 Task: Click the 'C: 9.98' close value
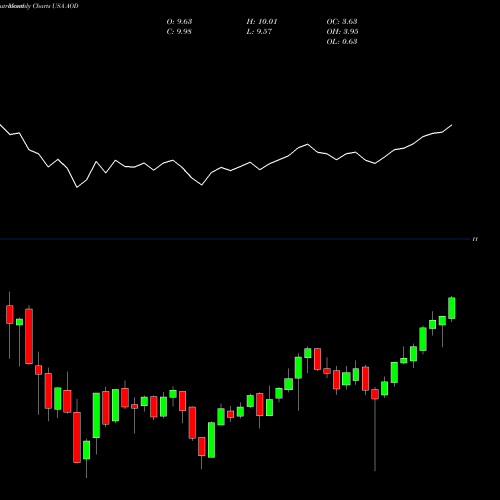coord(179,32)
